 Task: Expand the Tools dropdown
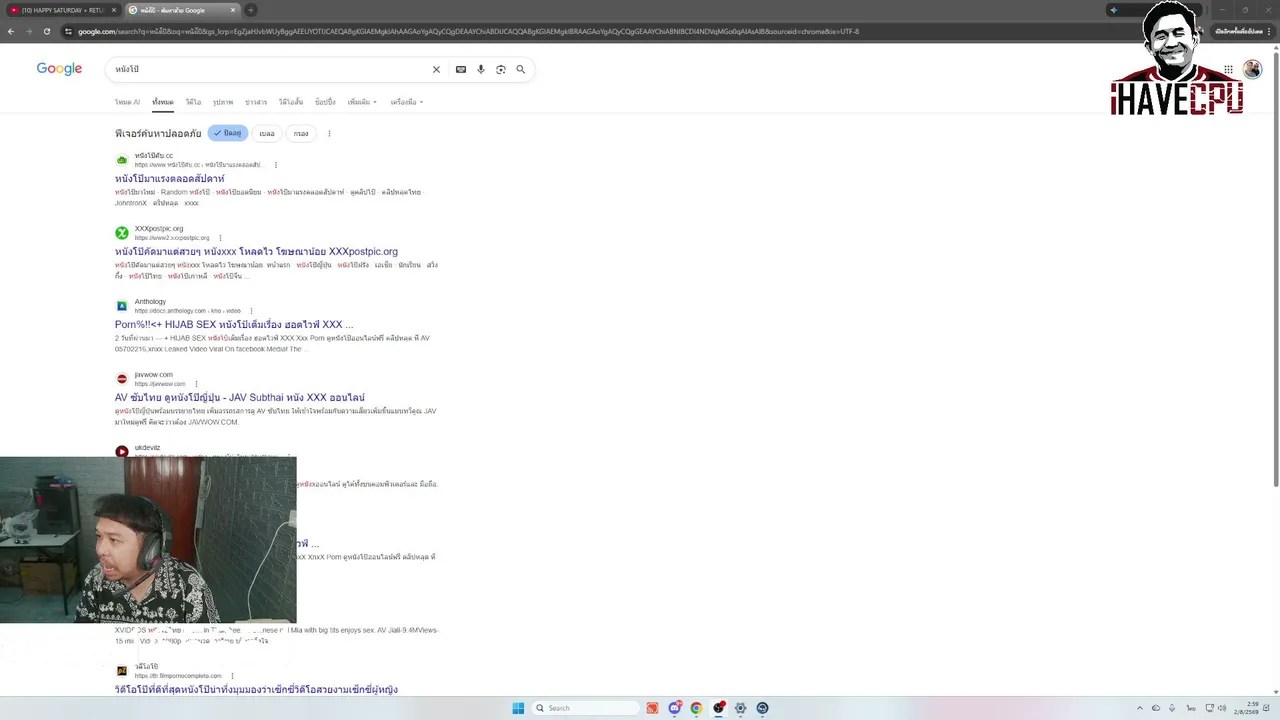coord(407,102)
